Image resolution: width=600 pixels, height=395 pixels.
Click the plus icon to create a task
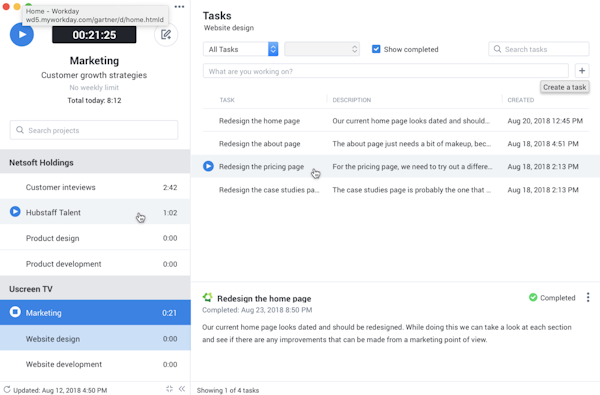click(x=582, y=71)
